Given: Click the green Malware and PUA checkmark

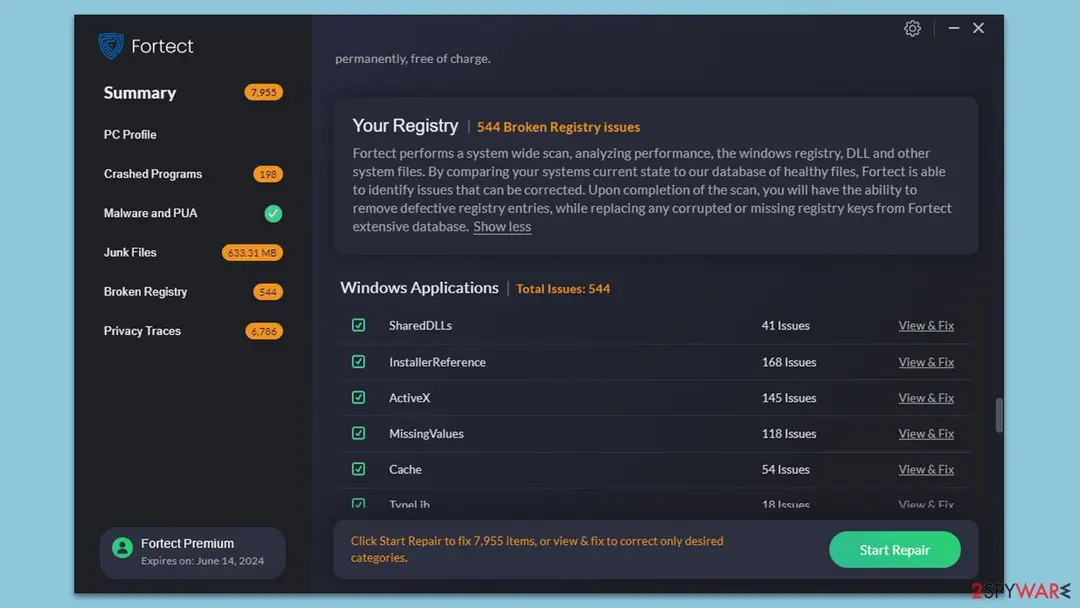Looking at the screenshot, I should [x=273, y=213].
